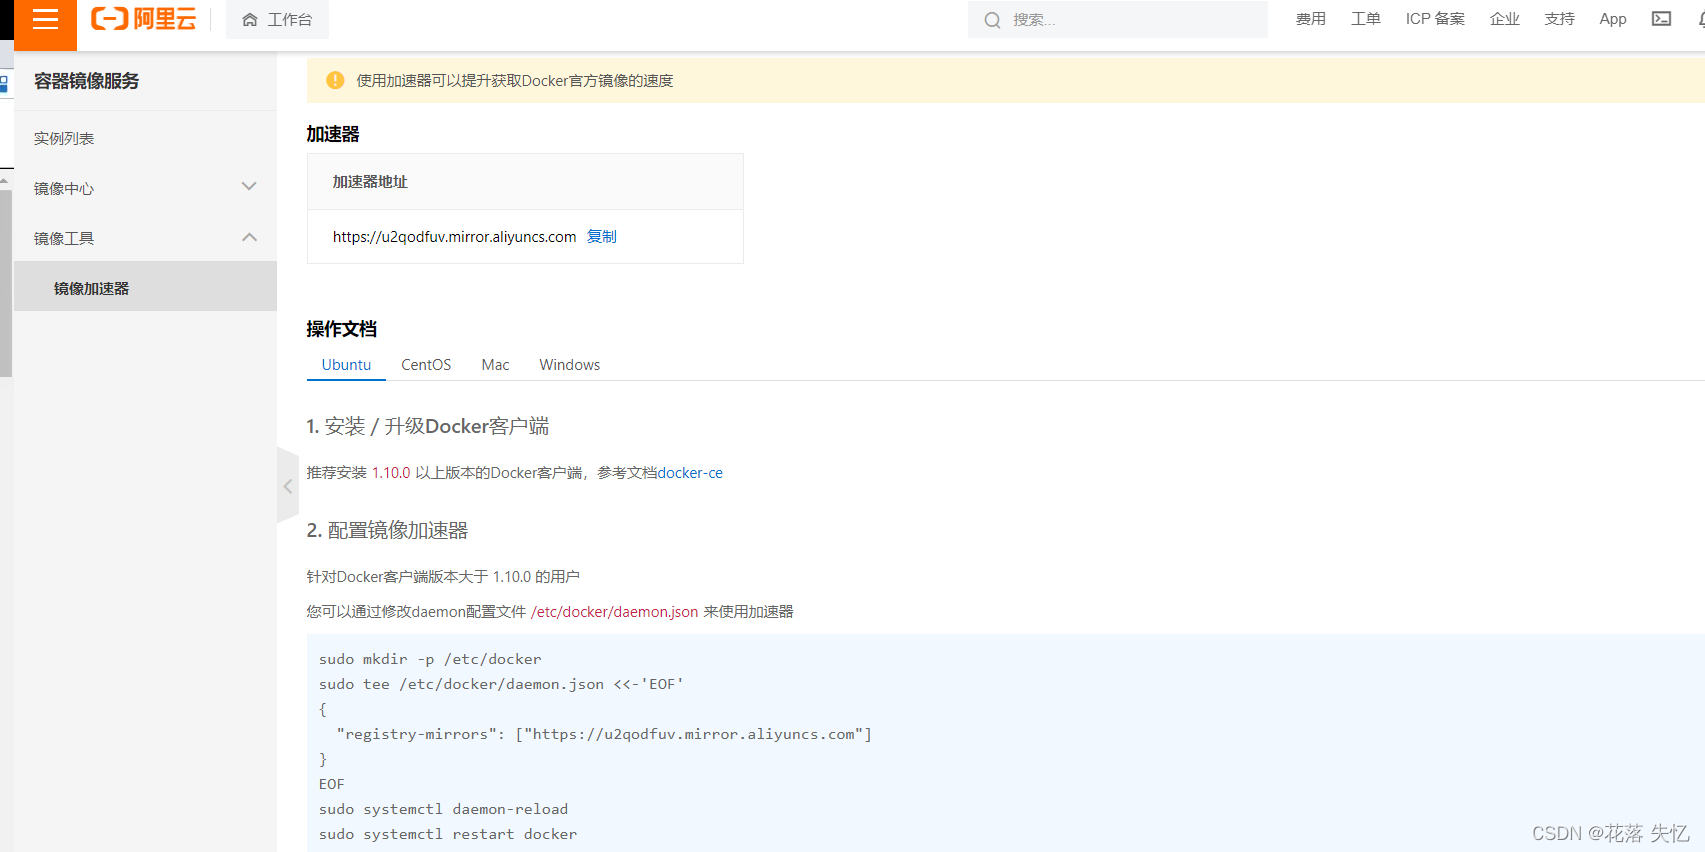This screenshot has width=1705, height=852.
Task: Click 'sudo systemctl daemon-reload' line
Action: pyautogui.click(x=443, y=809)
